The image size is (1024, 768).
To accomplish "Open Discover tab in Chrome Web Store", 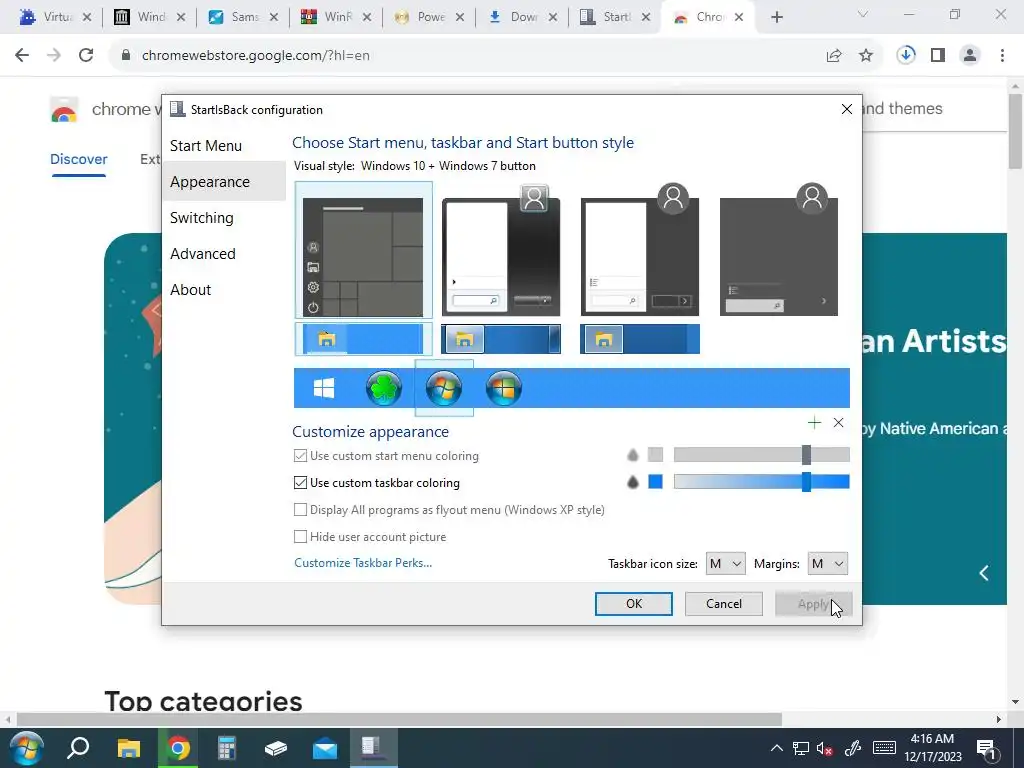I will click(x=78, y=159).
